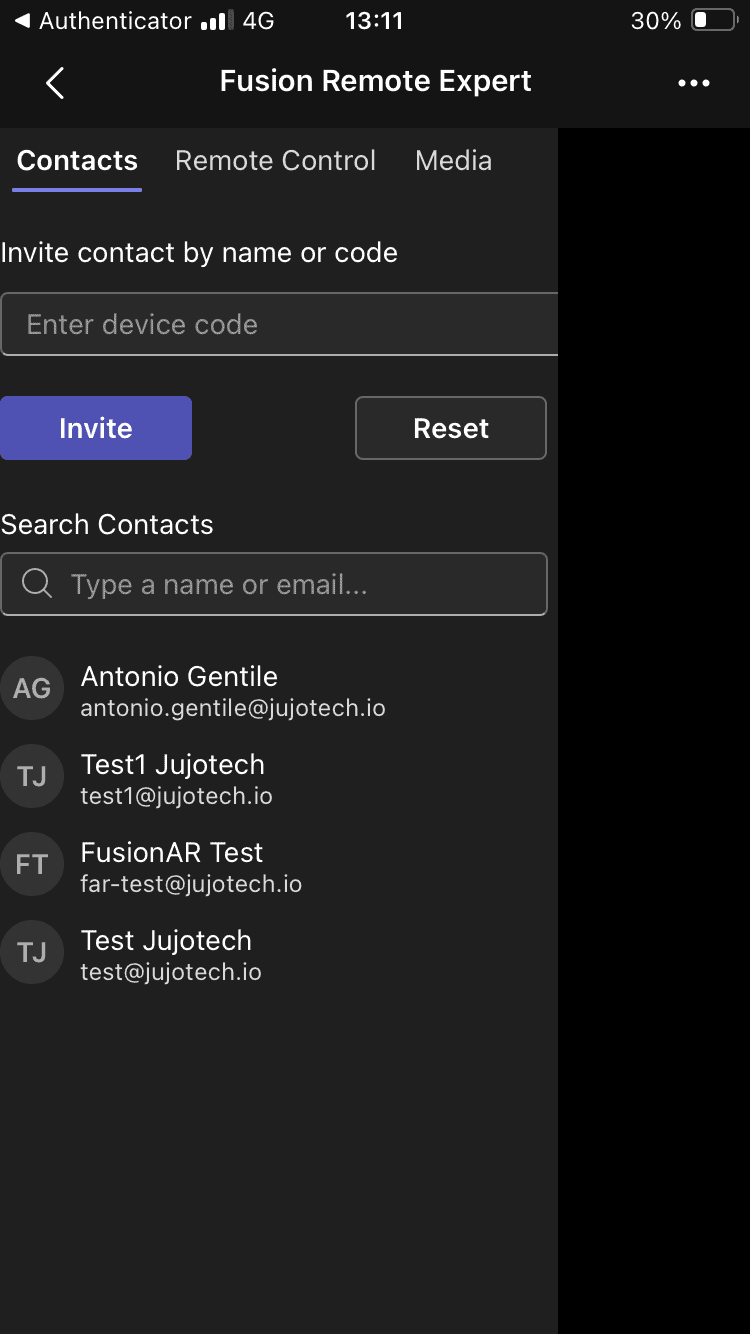Switch to the Contacts tab
Screen dimensions: 750x1334
coord(77,161)
